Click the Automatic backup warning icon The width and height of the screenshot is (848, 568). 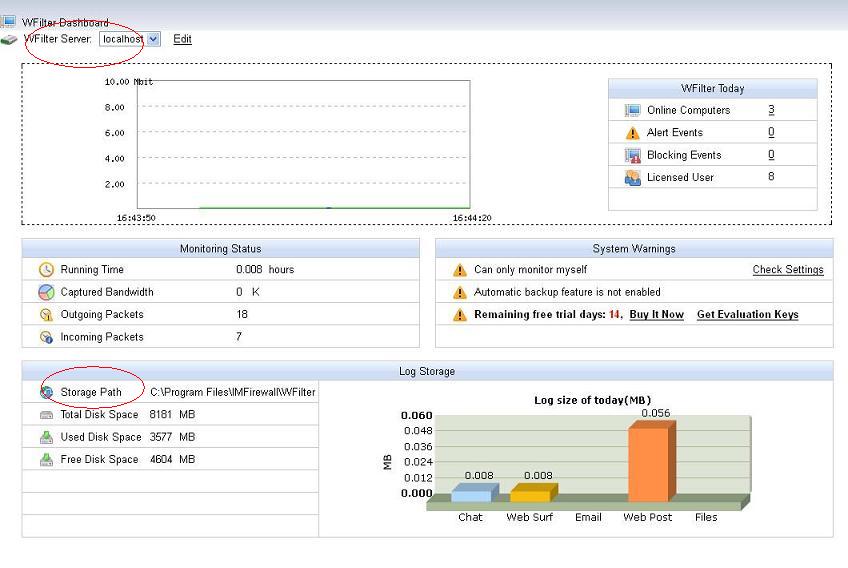click(x=460, y=293)
